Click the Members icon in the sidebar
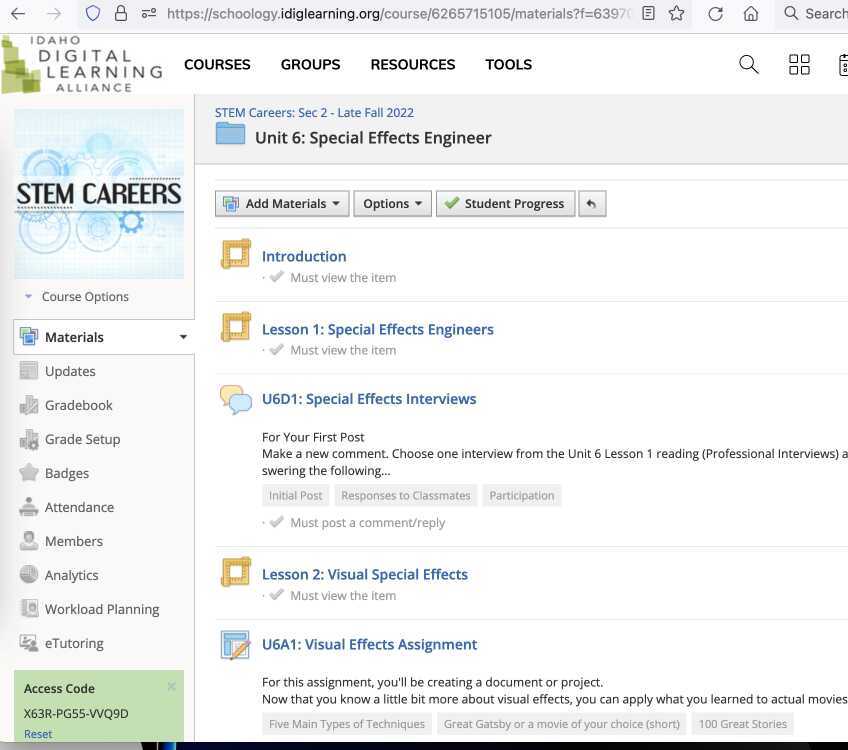 point(29,541)
